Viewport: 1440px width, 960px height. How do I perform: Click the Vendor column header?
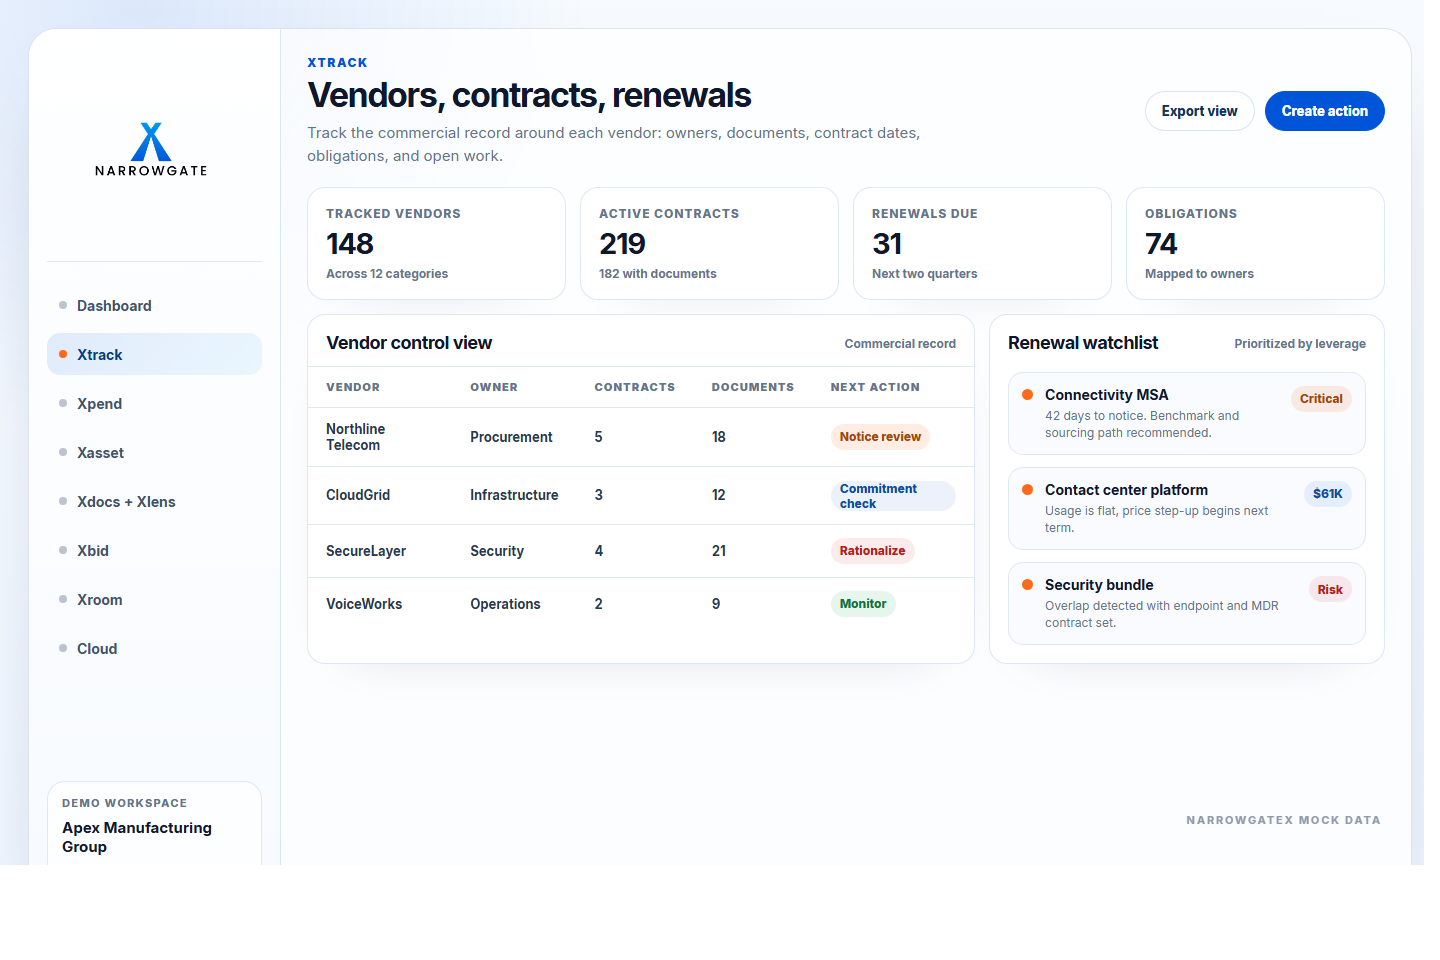click(353, 387)
